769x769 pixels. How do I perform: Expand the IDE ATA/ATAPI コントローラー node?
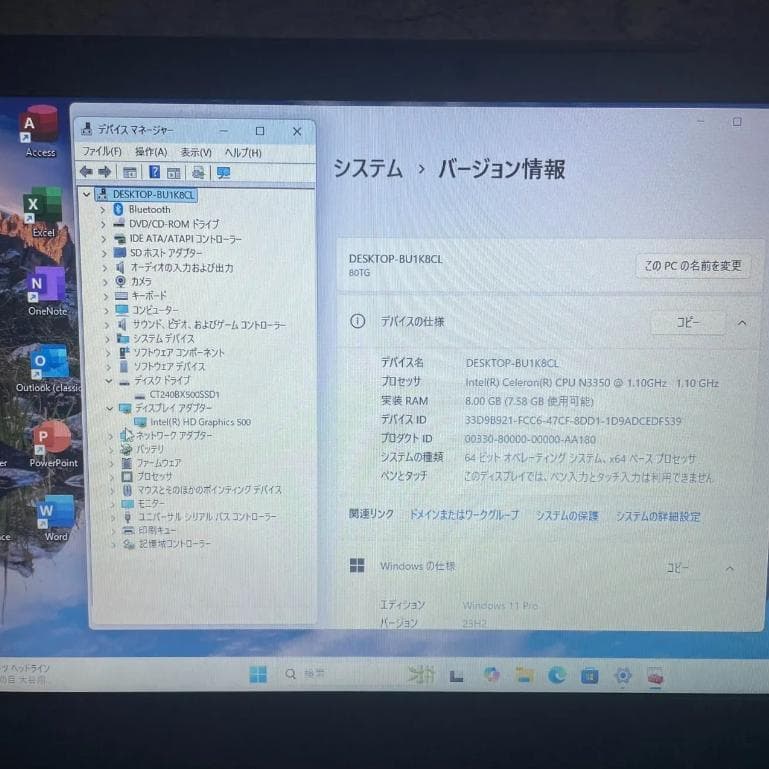pyautogui.click(x=103, y=239)
